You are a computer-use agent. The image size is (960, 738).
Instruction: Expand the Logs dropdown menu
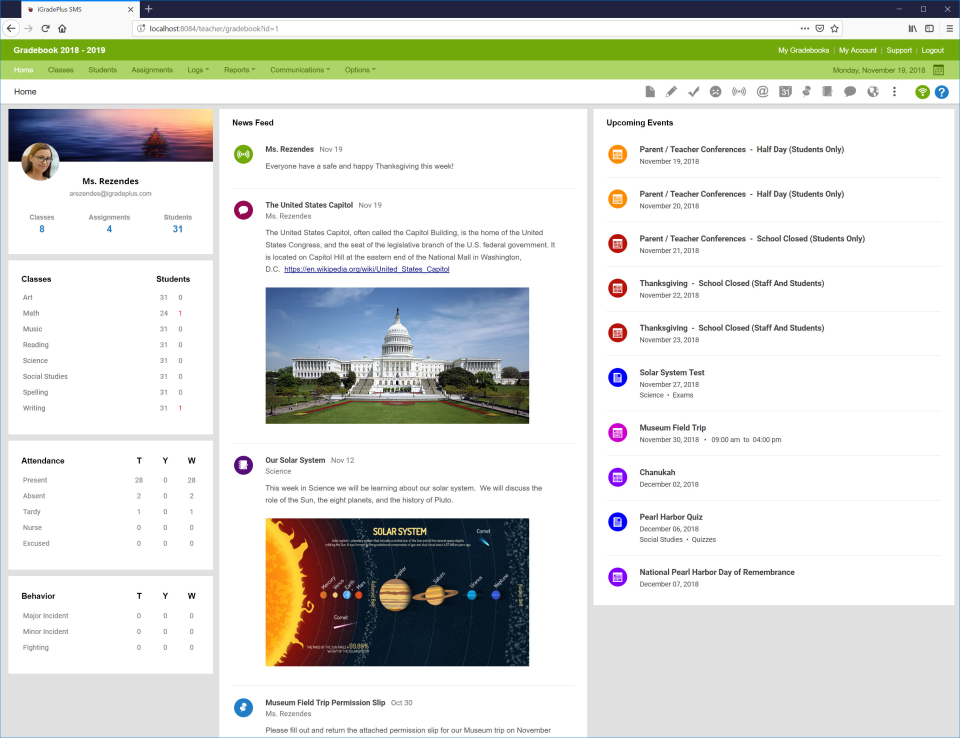(x=198, y=70)
